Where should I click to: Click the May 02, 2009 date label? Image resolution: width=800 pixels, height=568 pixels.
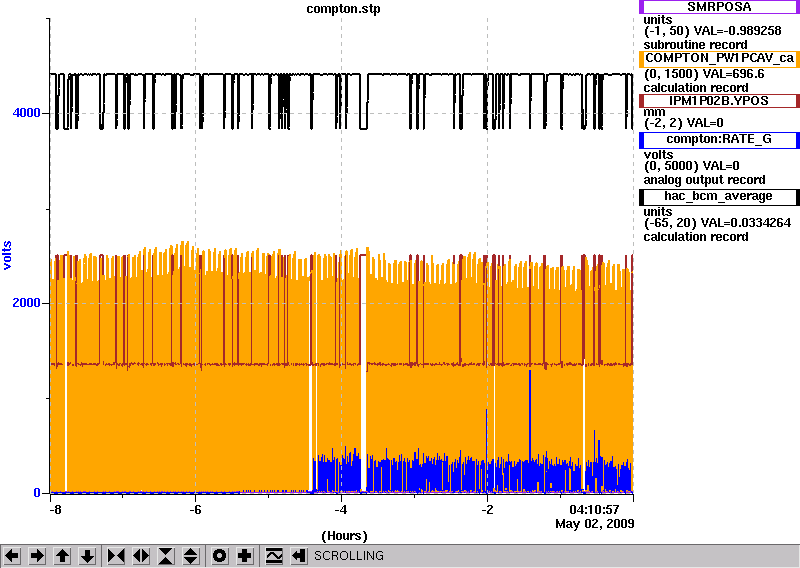point(595,524)
